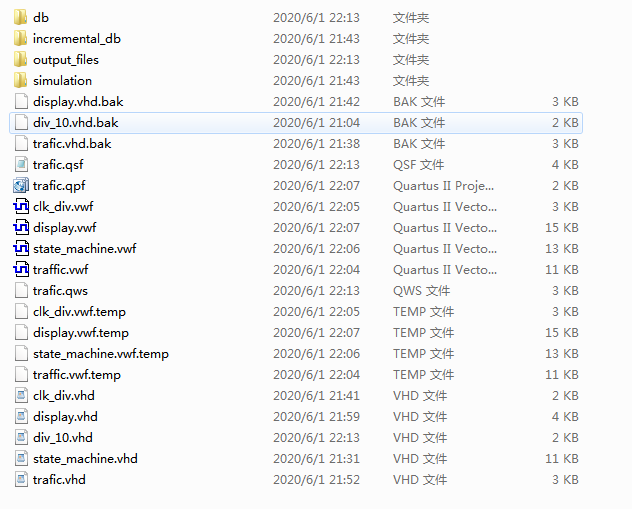Click the "13 KB" size of state_machine.vwf.temp
Image resolution: width=632 pixels, height=509 pixels.
pos(562,353)
